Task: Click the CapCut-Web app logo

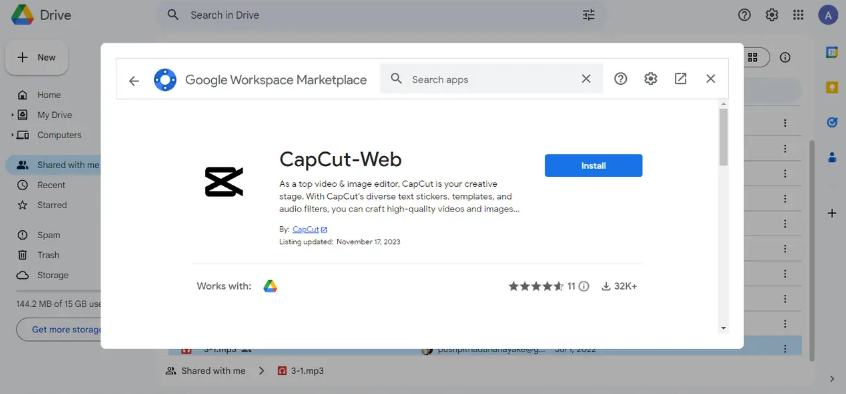Action: tap(224, 182)
